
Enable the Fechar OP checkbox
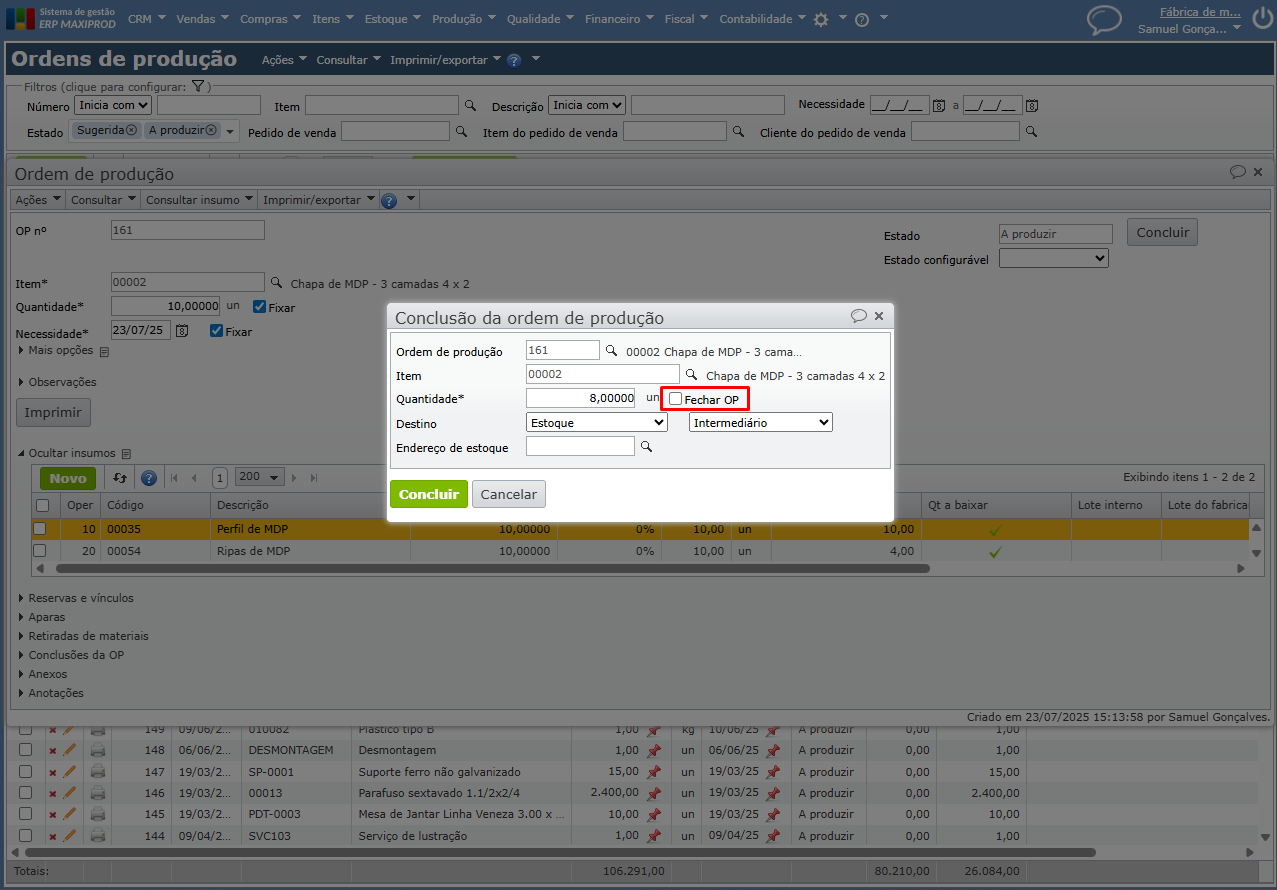tap(676, 399)
